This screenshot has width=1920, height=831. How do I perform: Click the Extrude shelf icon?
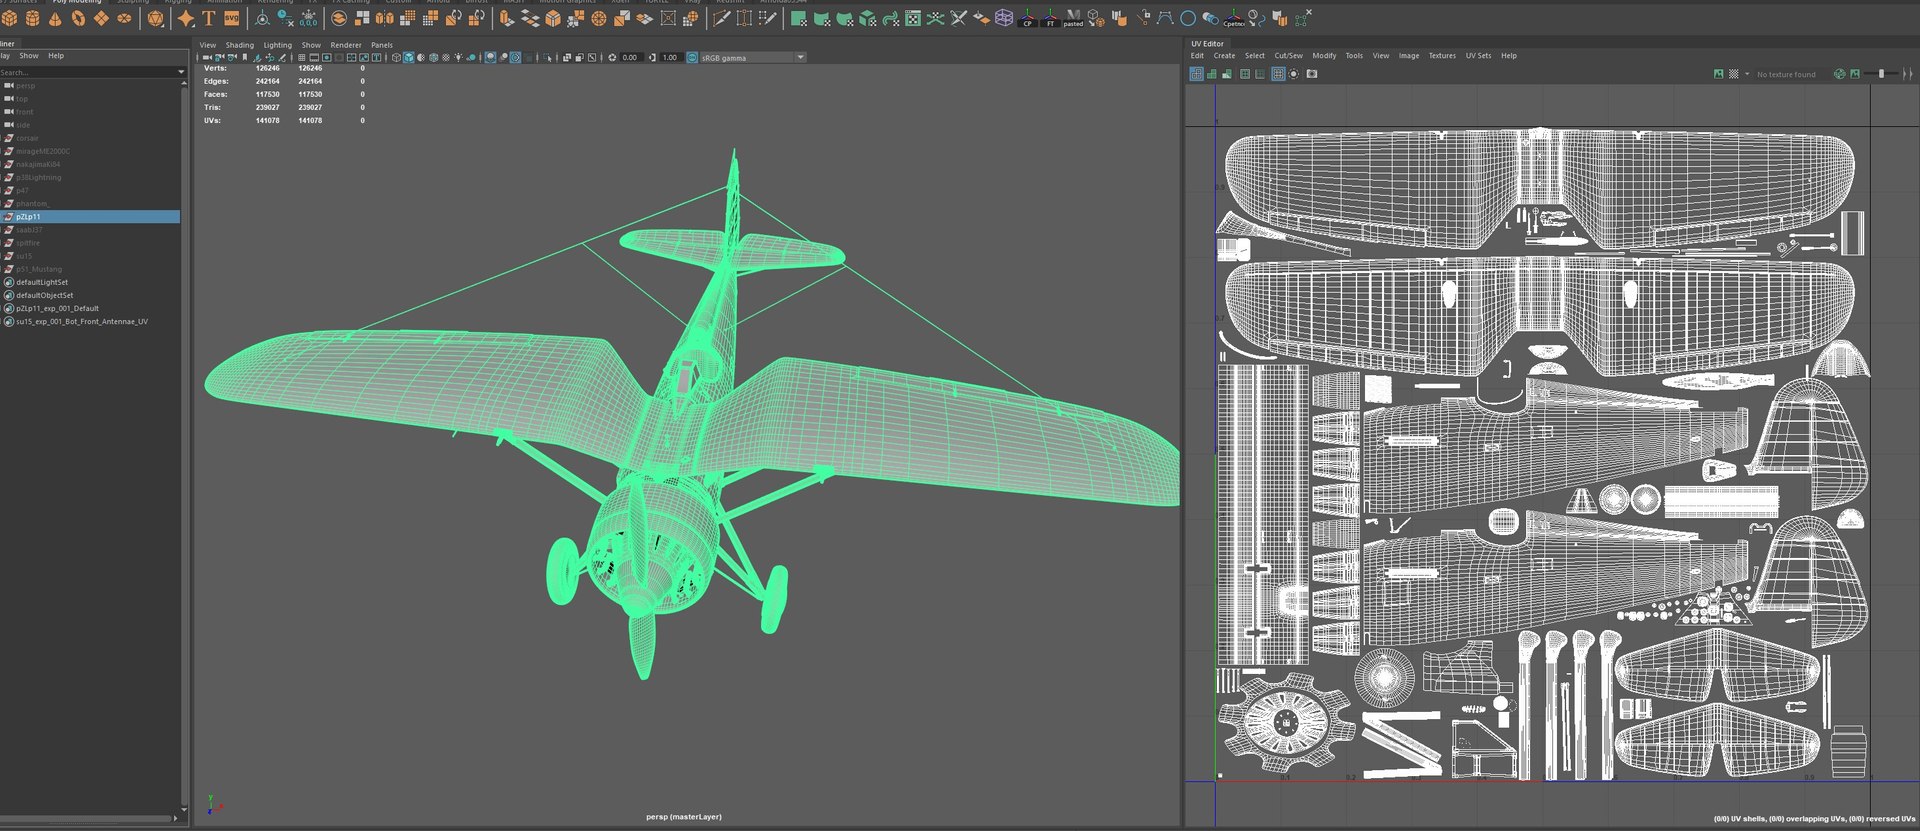[506, 18]
